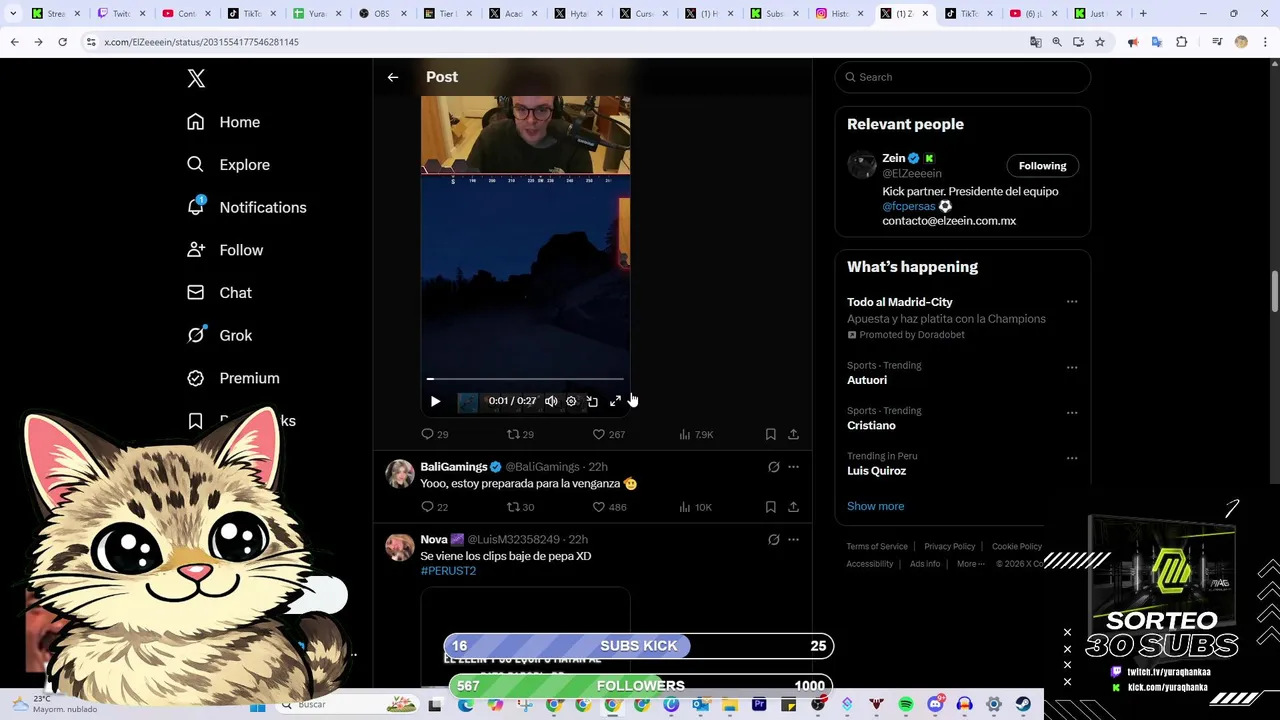1280x720 pixels.
Task: Bookmark this page with star icon
Action: click(1099, 42)
